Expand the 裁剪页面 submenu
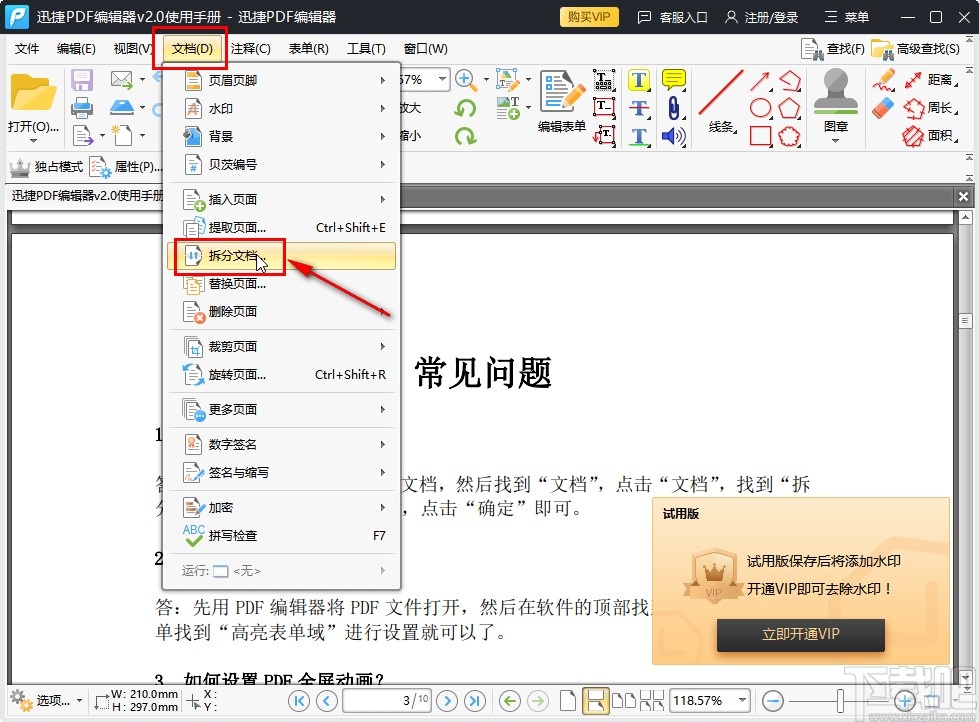 (x=282, y=346)
